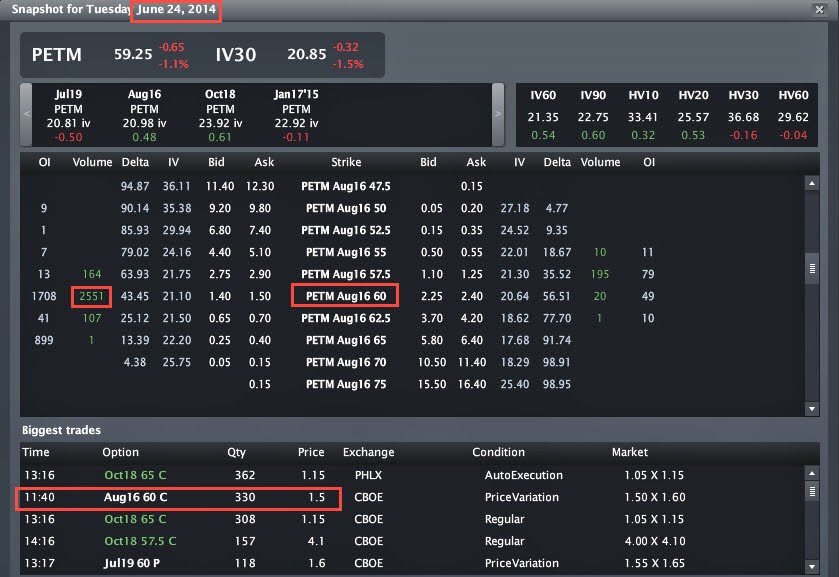
Task: Click call volume 164
Action: [91, 274]
